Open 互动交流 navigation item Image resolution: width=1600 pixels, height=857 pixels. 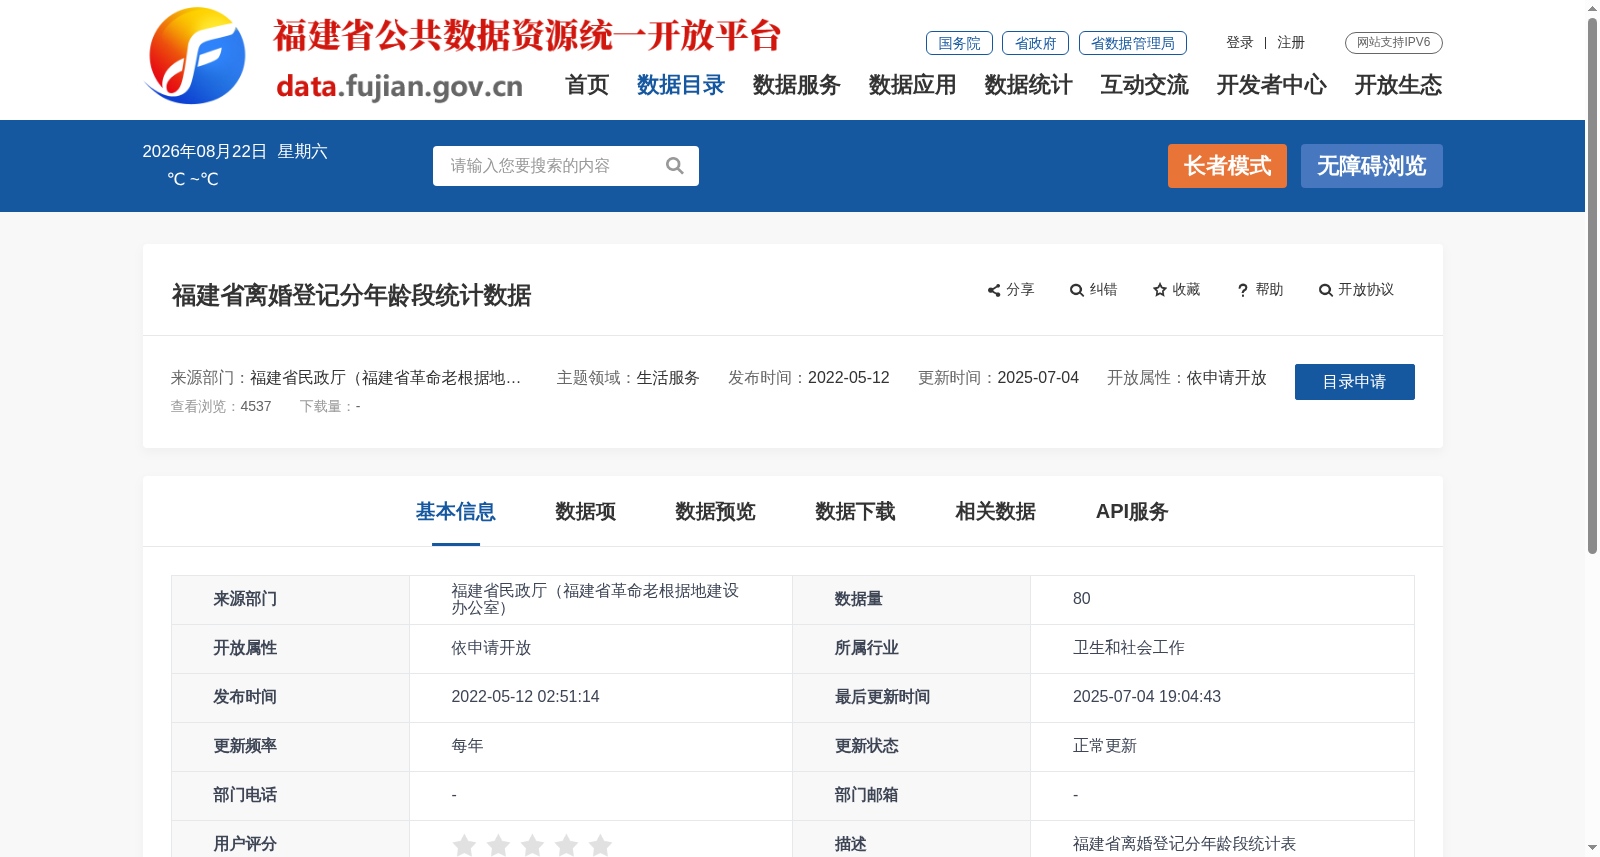click(x=1145, y=85)
